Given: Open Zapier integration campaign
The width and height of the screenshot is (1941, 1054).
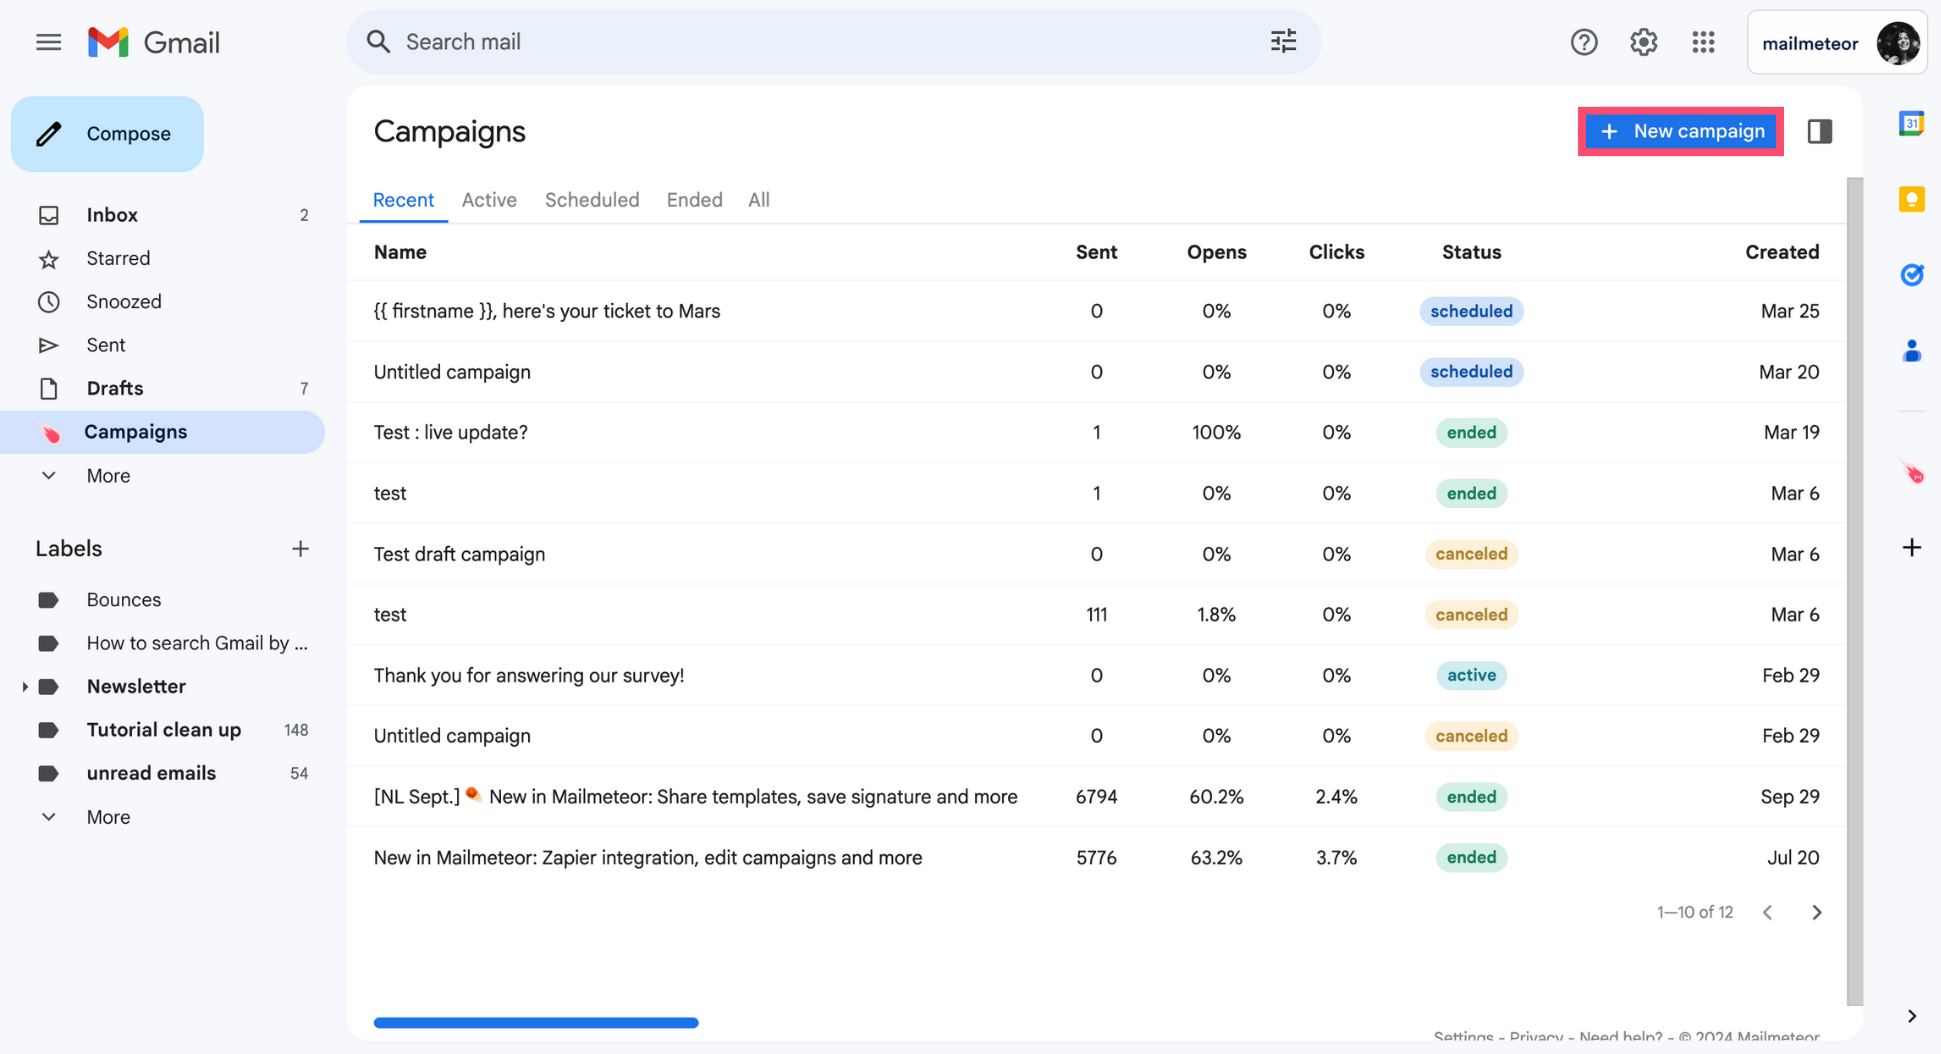Looking at the screenshot, I should [1096, 857].
